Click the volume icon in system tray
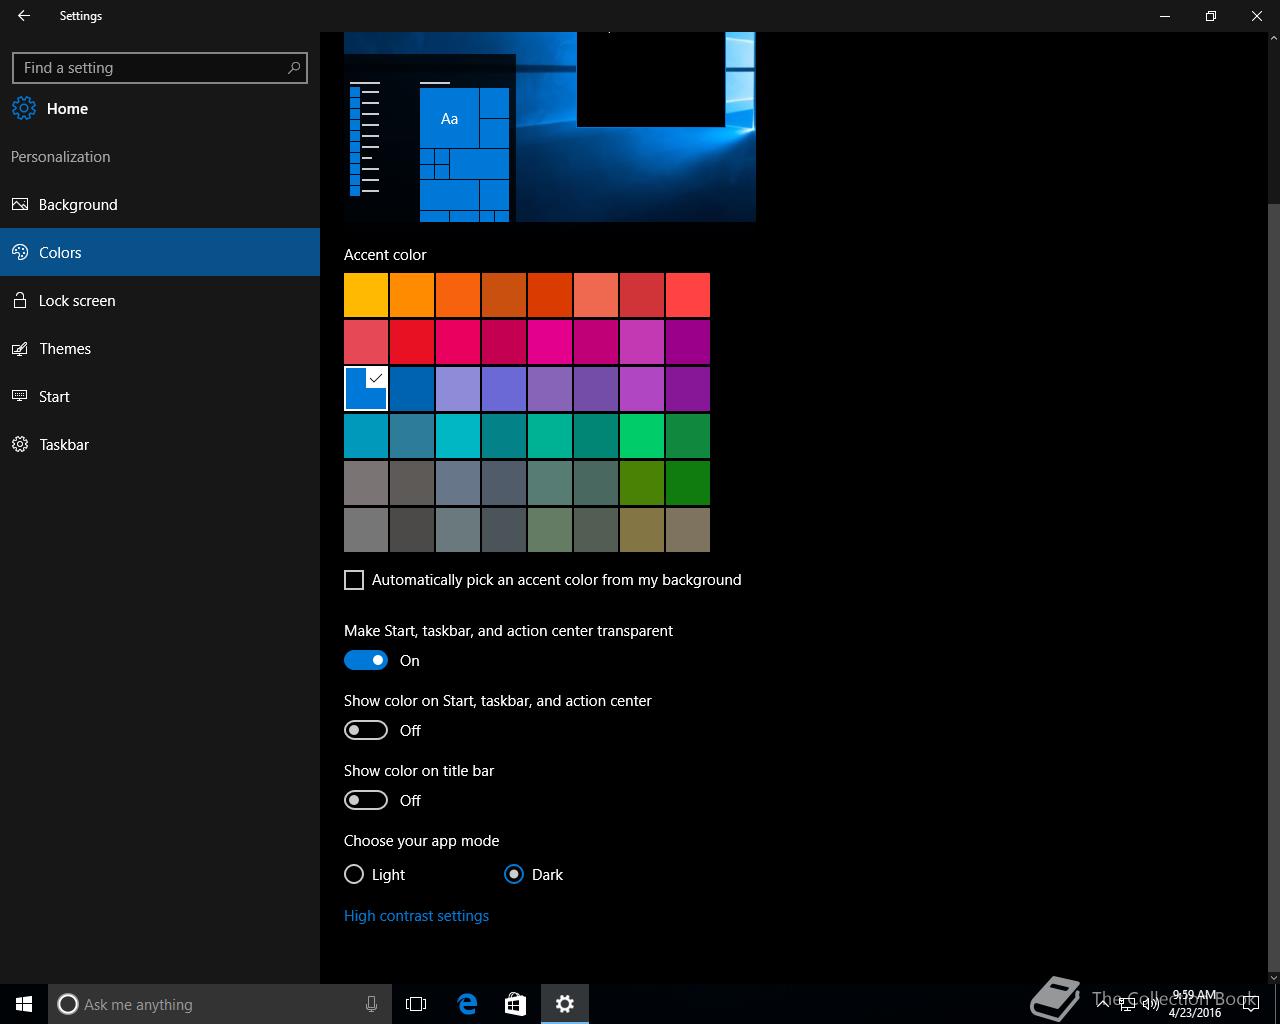 (1151, 1004)
